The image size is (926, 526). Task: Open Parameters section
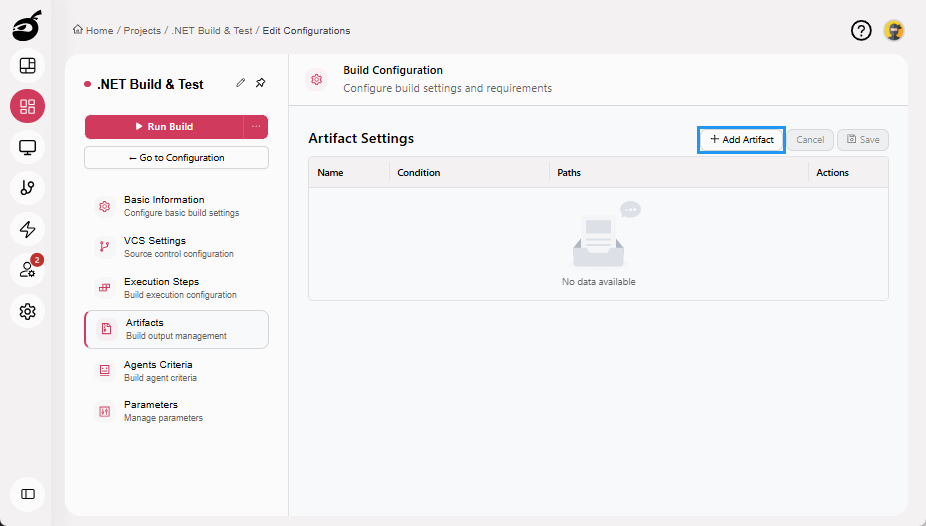point(177,411)
